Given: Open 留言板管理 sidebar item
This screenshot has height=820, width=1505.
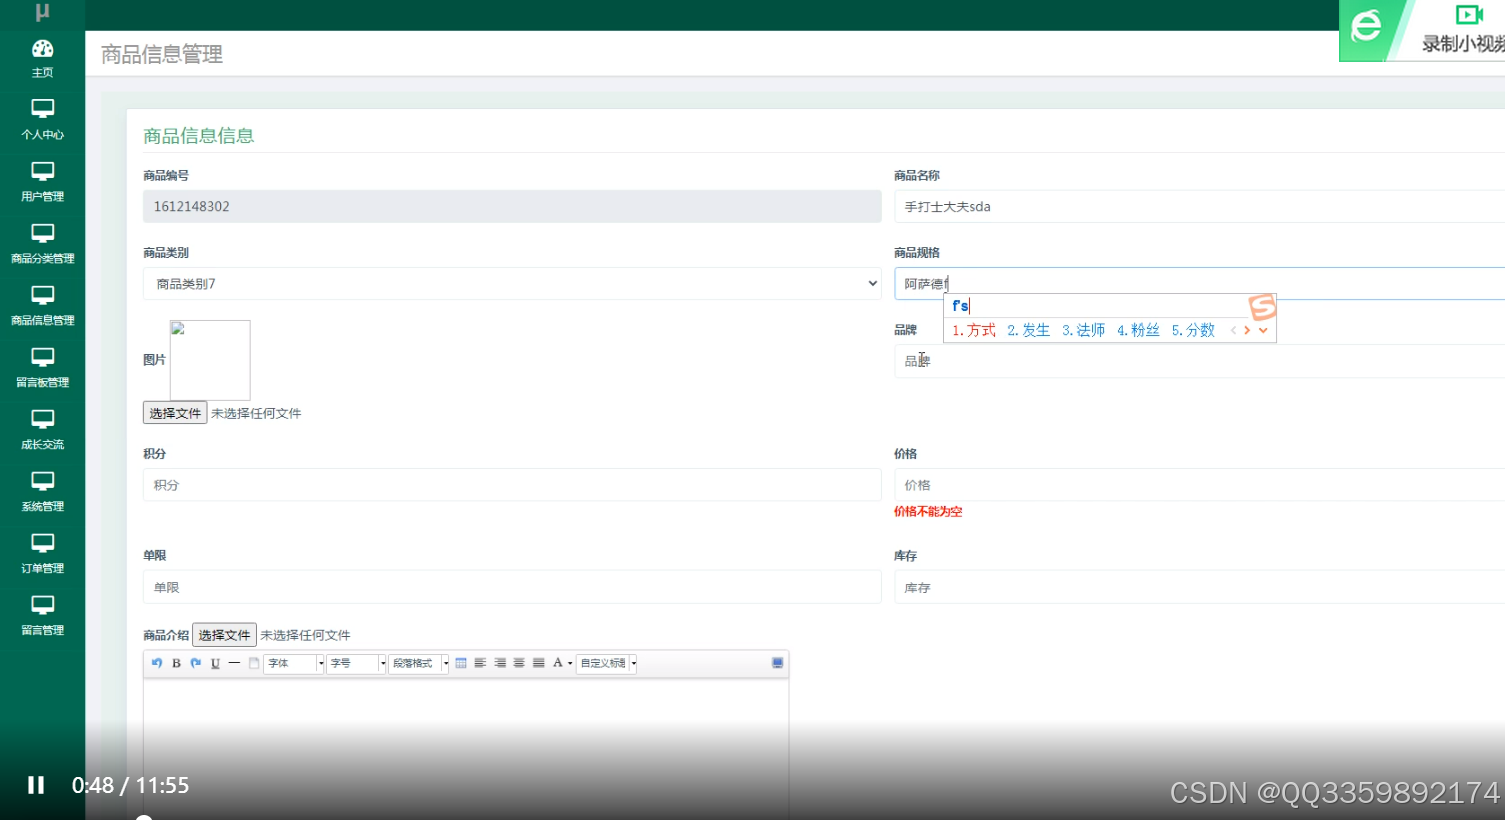Looking at the screenshot, I should pyautogui.click(x=42, y=368).
